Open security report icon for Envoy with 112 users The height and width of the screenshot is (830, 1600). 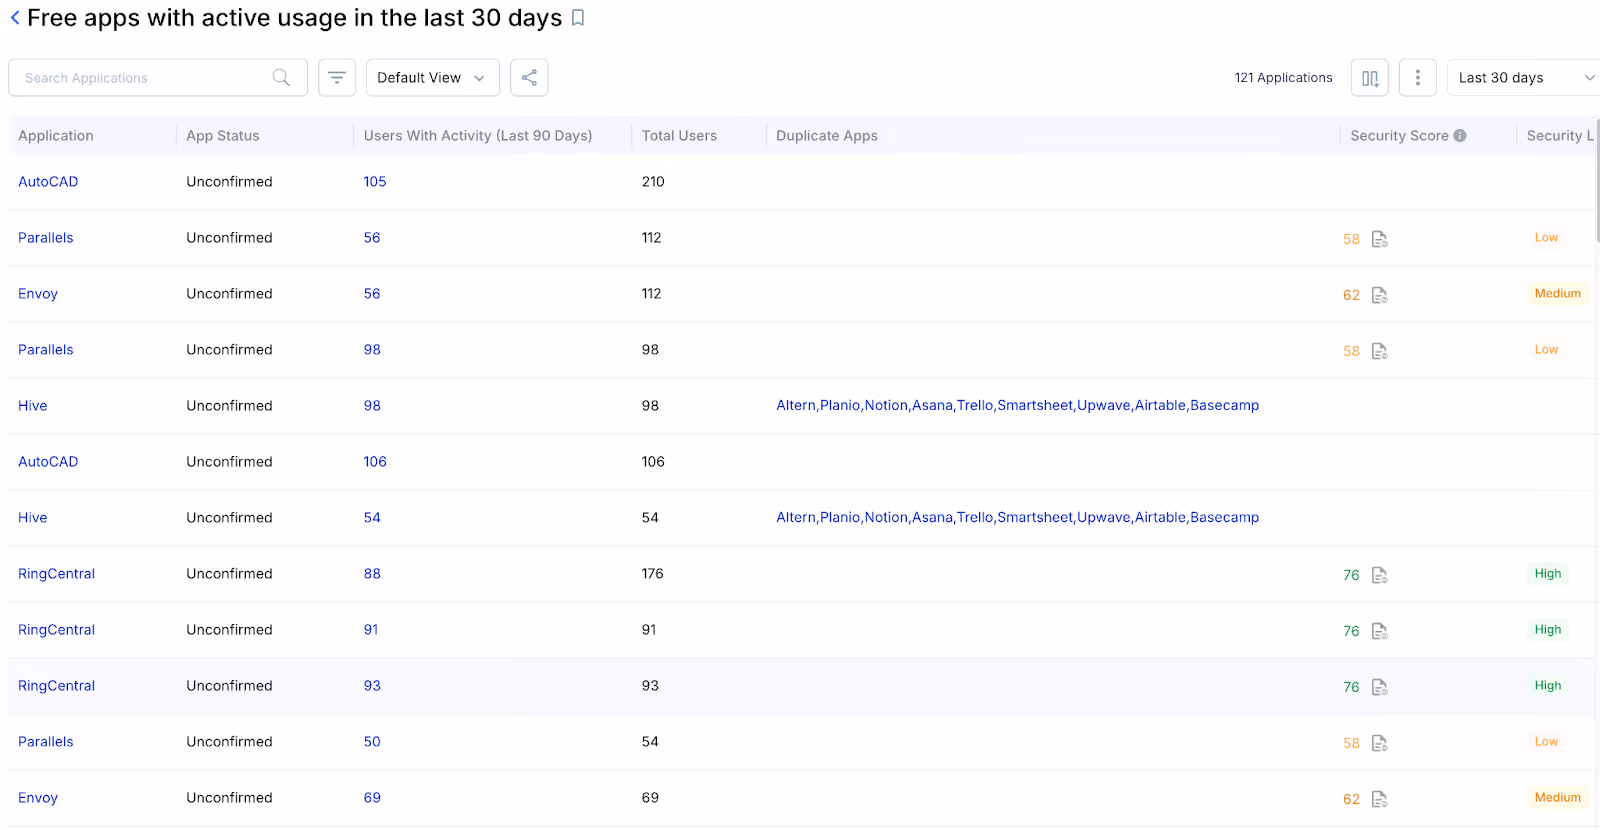pos(1380,295)
